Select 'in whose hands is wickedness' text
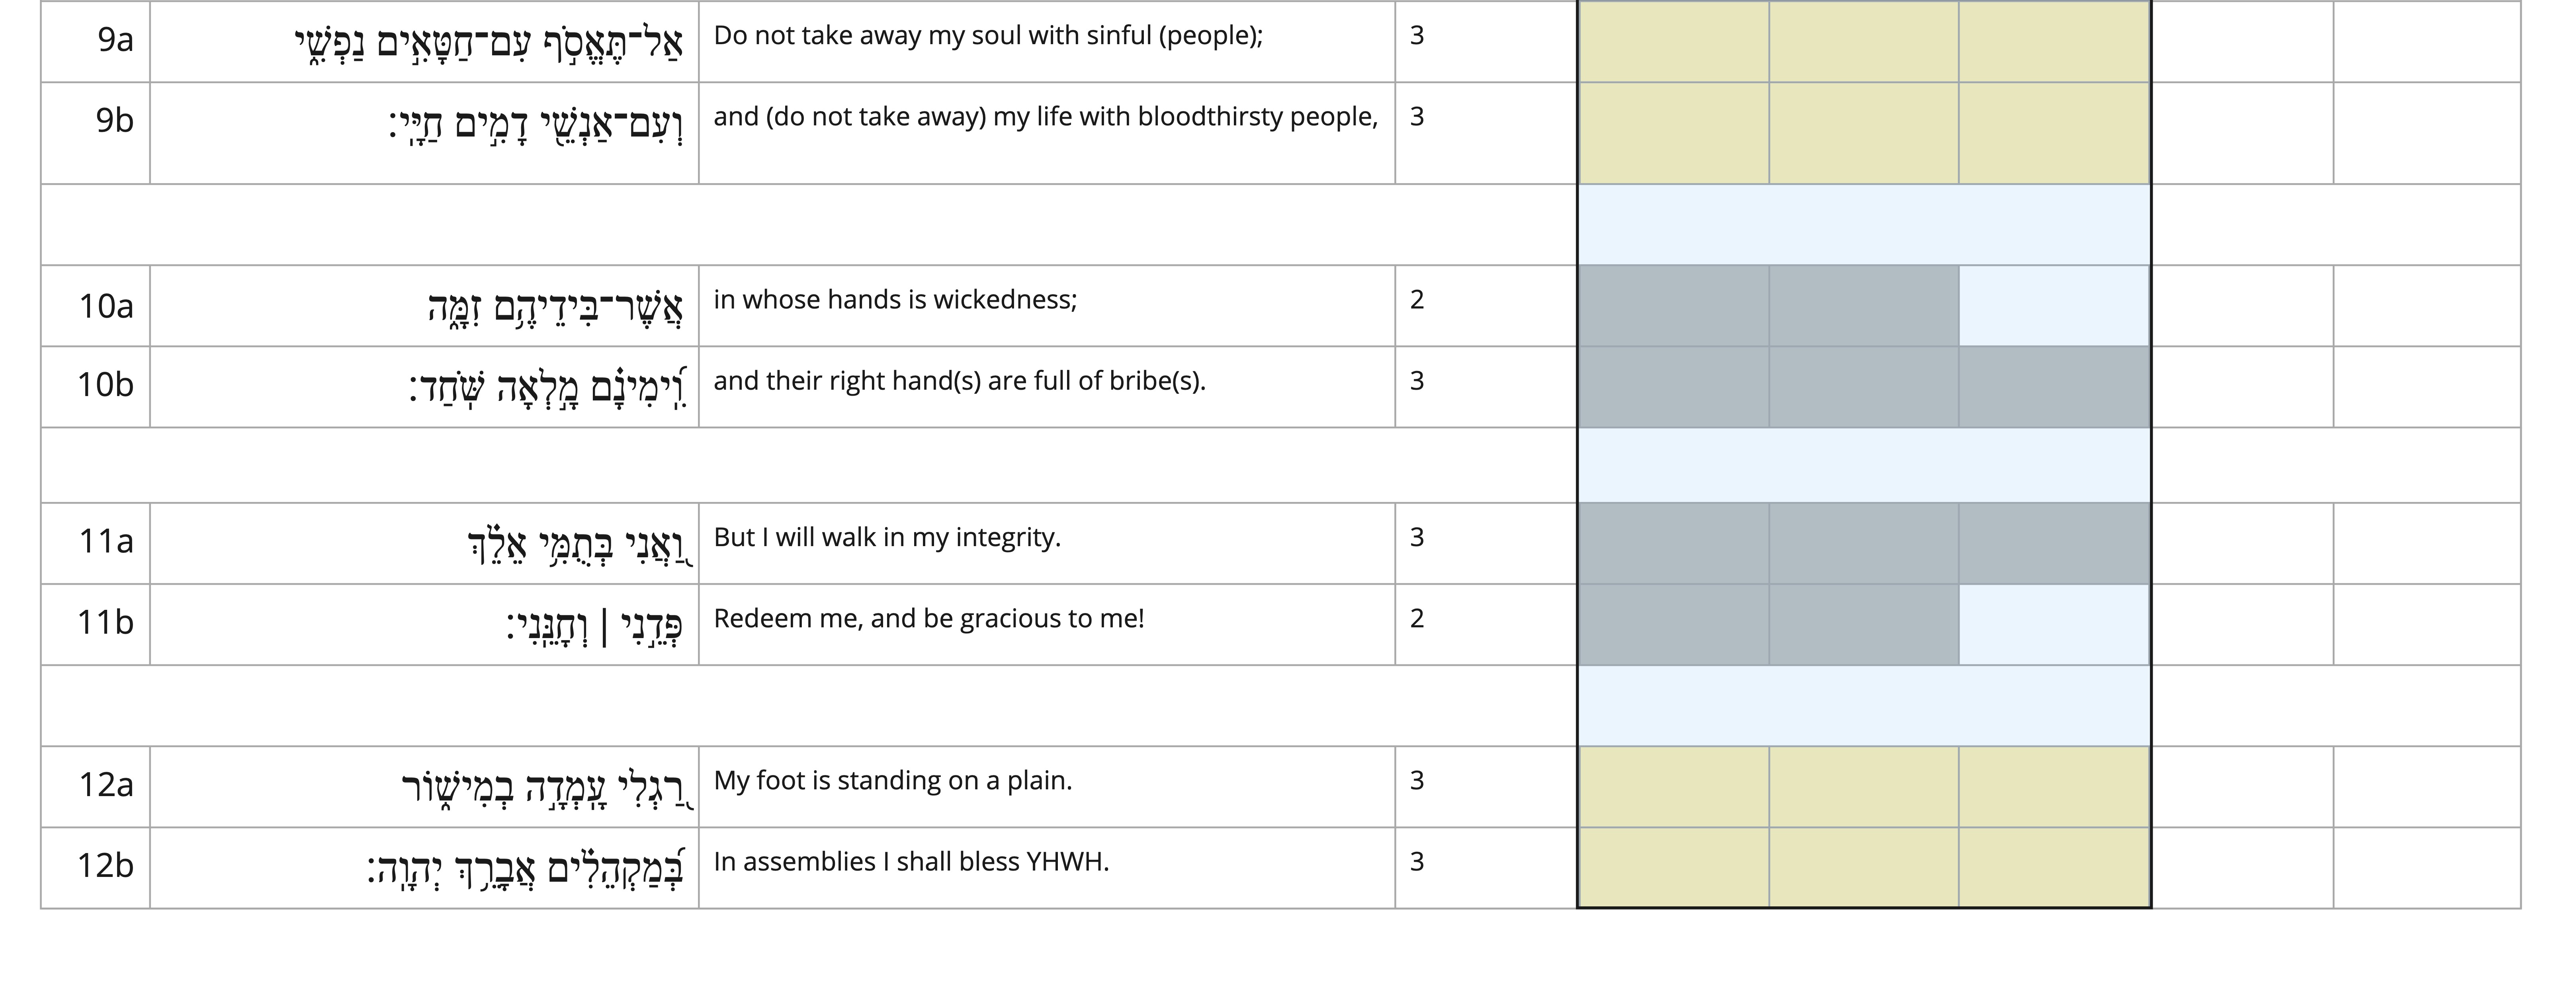2576x984 pixels. 895,300
